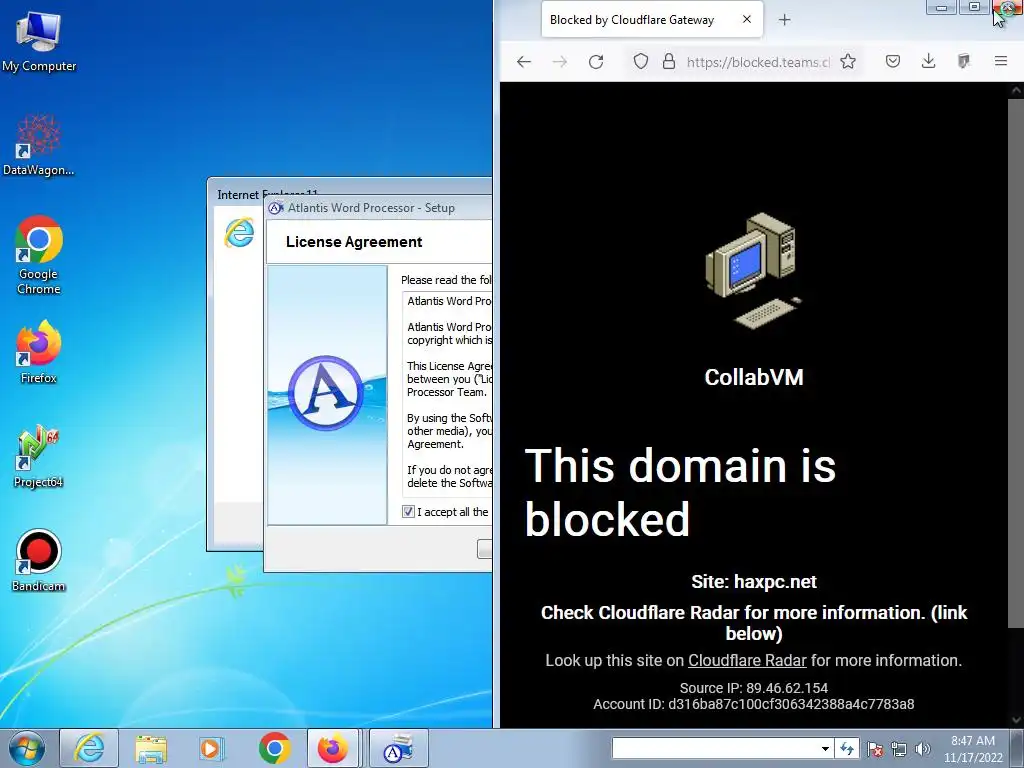Image resolution: width=1024 pixels, height=768 pixels.
Task: Minimize the Firefox window
Action: pyautogui.click(x=942, y=7)
